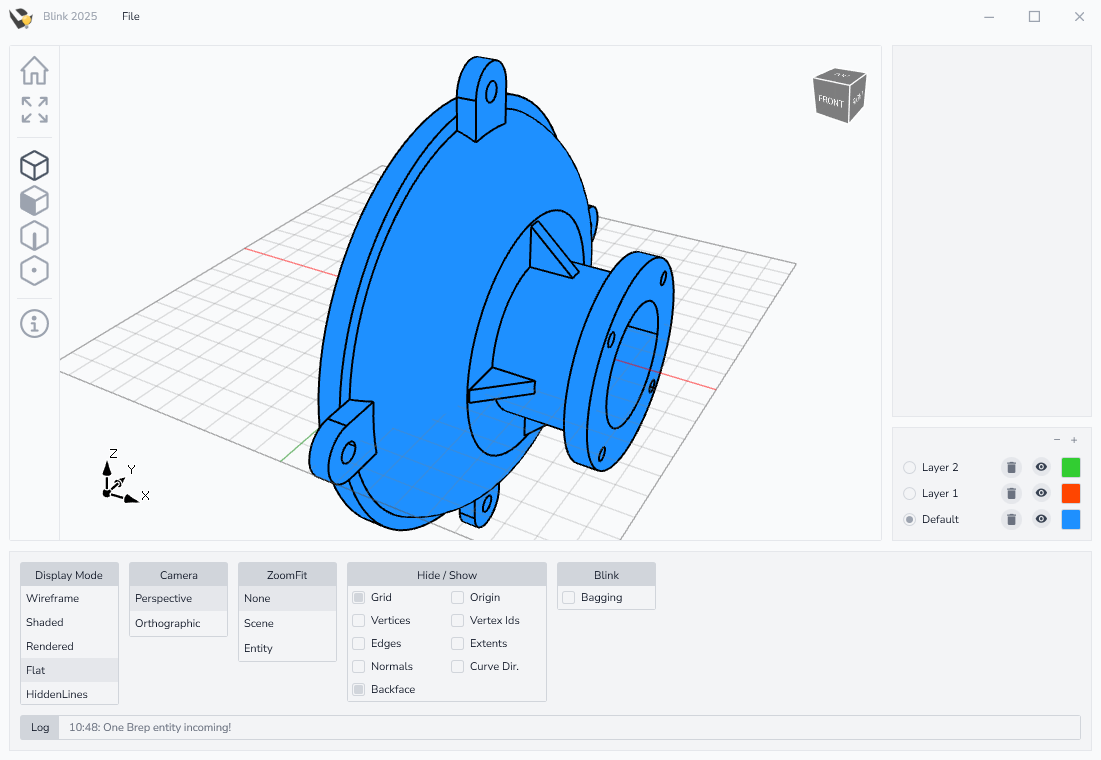The height and width of the screenshot is (760, 1101).
Task: Click the FRONT face of view cube
Action: pos(830,101)
